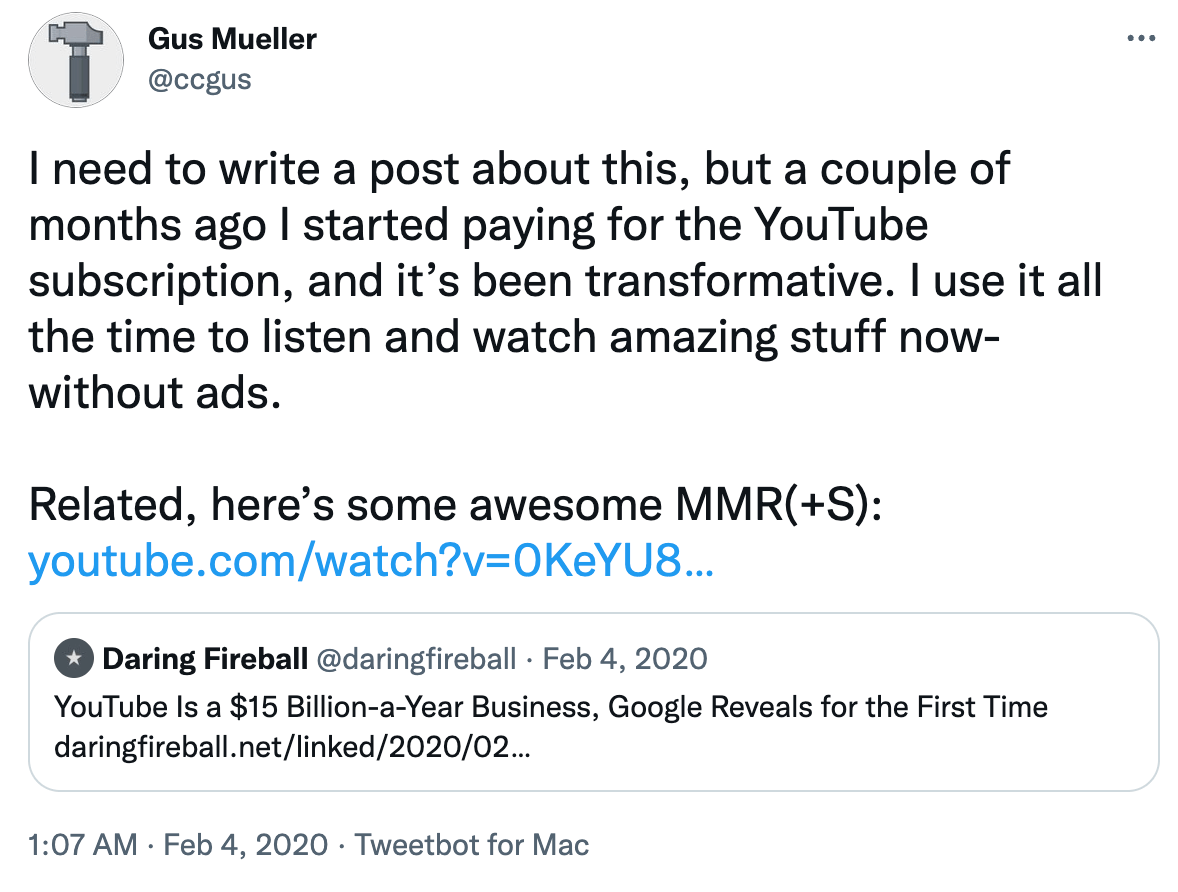The image size is (1178, 892).
Task: Click the Daring Fireball name in quoted tweet
Action: 205,659
